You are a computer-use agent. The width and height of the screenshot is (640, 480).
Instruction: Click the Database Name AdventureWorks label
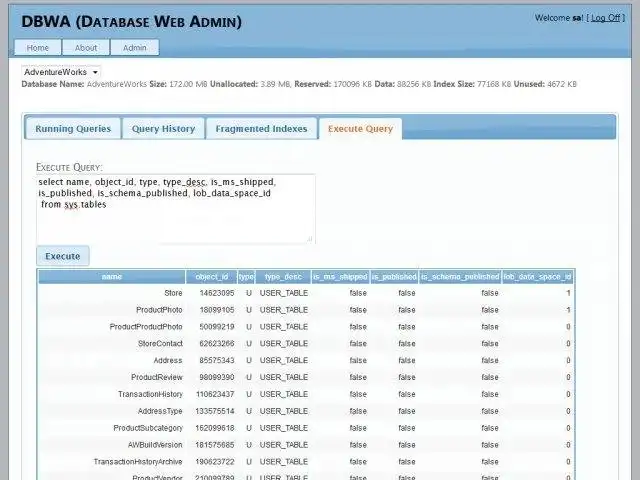(x=84, y=84)
